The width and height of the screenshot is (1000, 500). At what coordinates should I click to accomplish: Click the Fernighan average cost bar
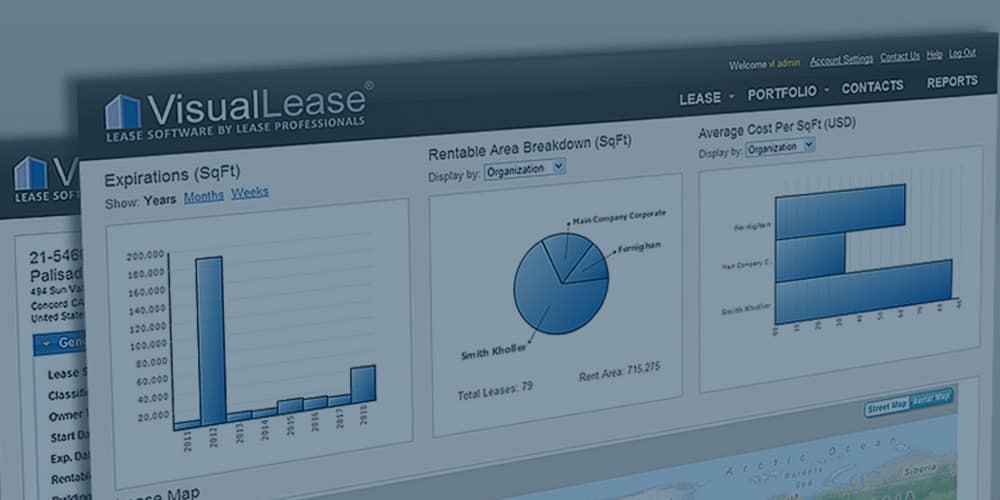pyautogui.click(x=840, y=210)
